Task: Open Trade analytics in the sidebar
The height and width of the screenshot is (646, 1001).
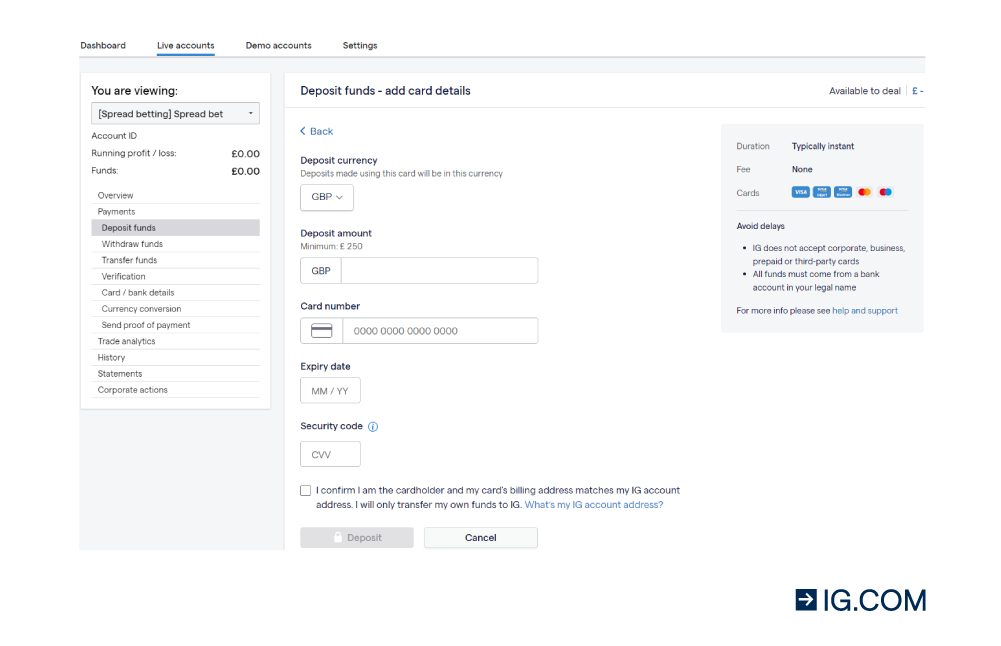Action: pos(127,341)
